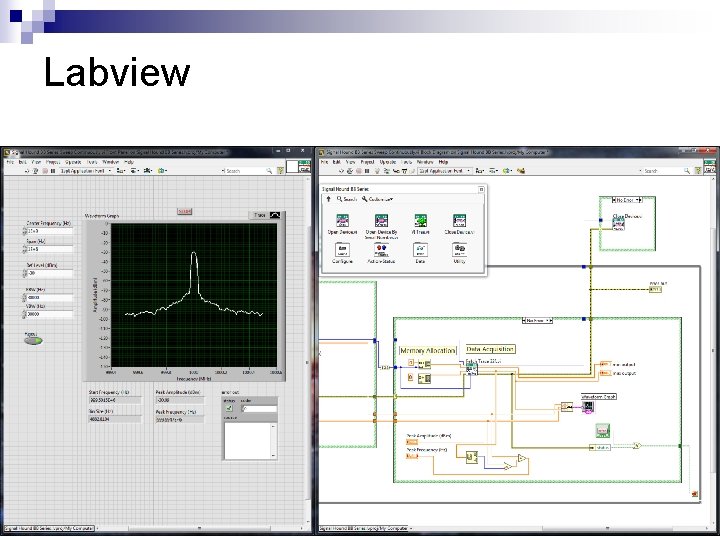The width and height of the screenshot is (720, 540).
Task: Click VI Tree icon in palette
Action: coord(421,220)
